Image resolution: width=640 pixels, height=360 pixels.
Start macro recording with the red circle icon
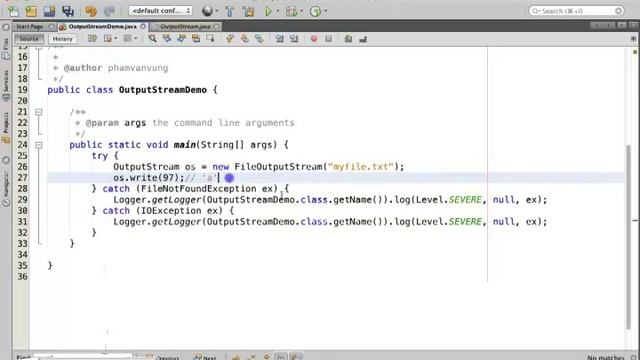coord(314,39)
